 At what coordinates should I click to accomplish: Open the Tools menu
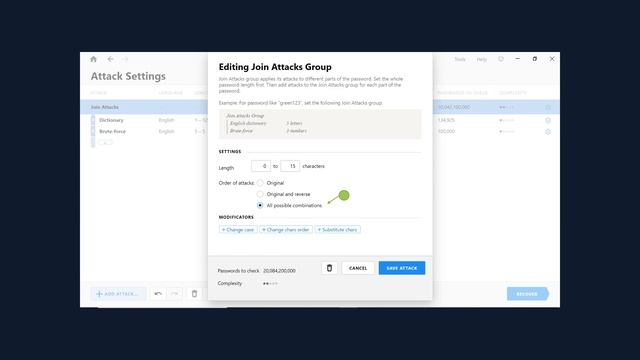pyautogui.click(x=460, y=59)
